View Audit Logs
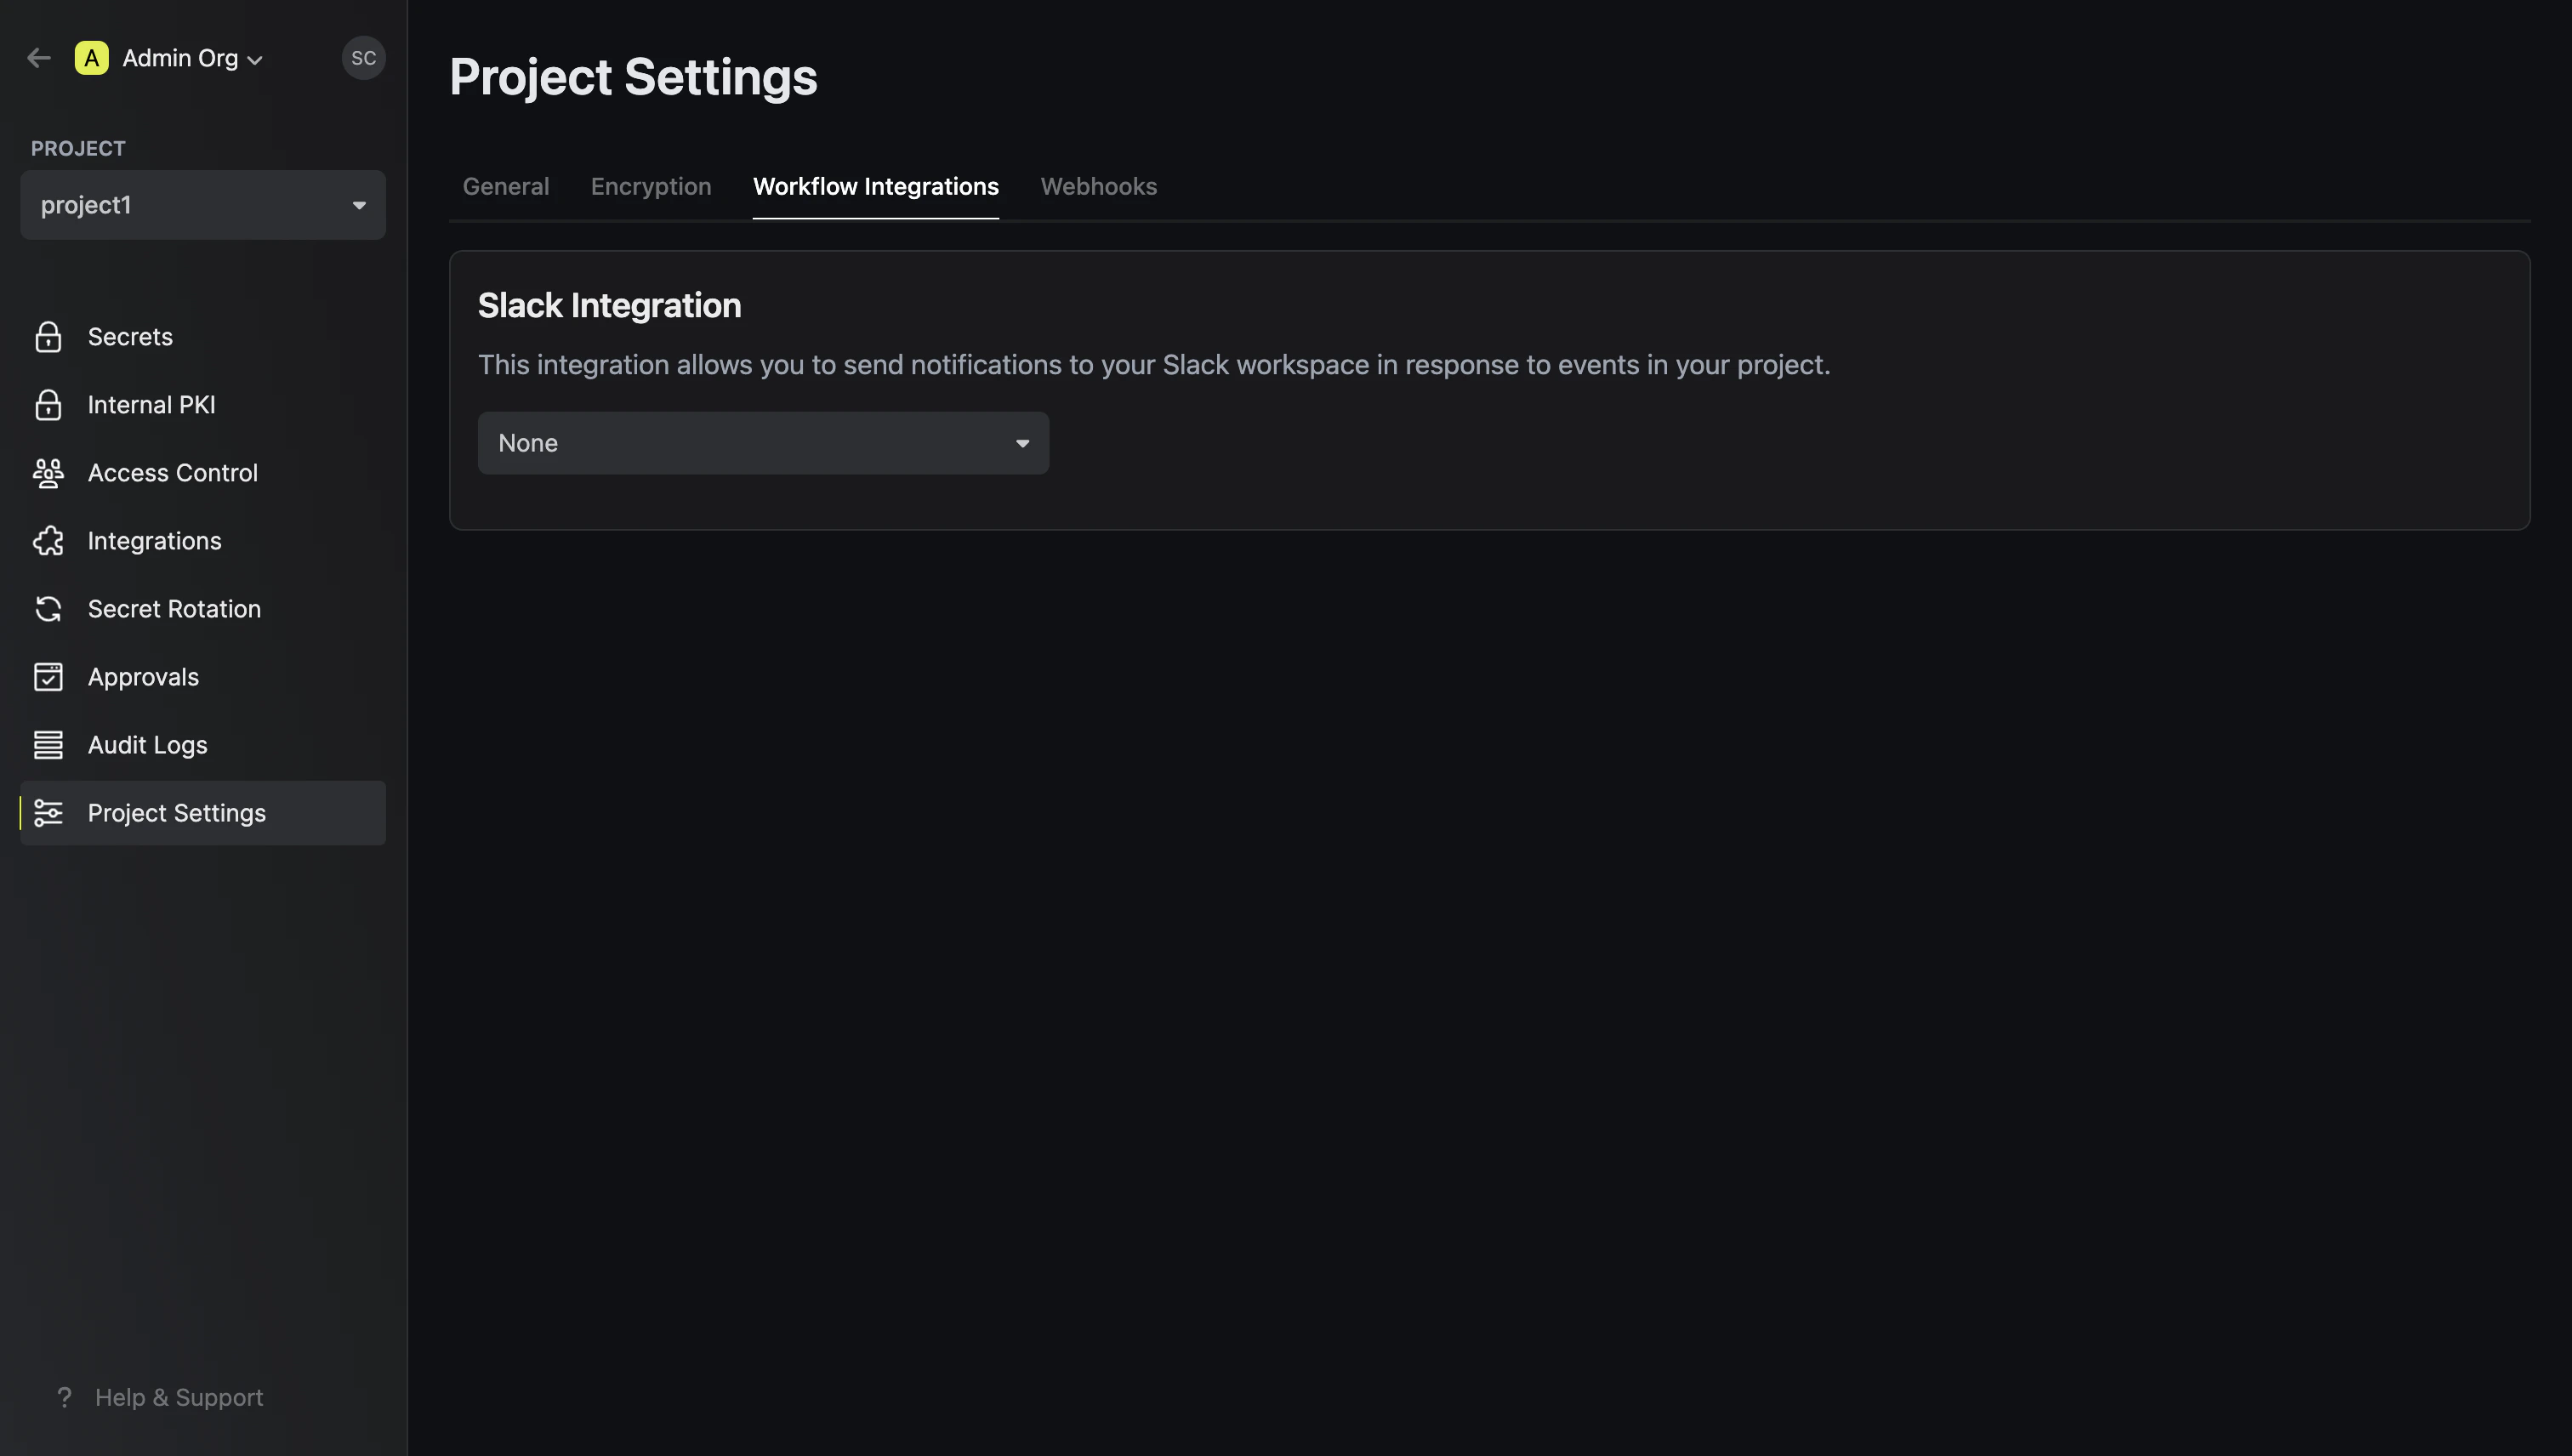 (x=203, y=745)
